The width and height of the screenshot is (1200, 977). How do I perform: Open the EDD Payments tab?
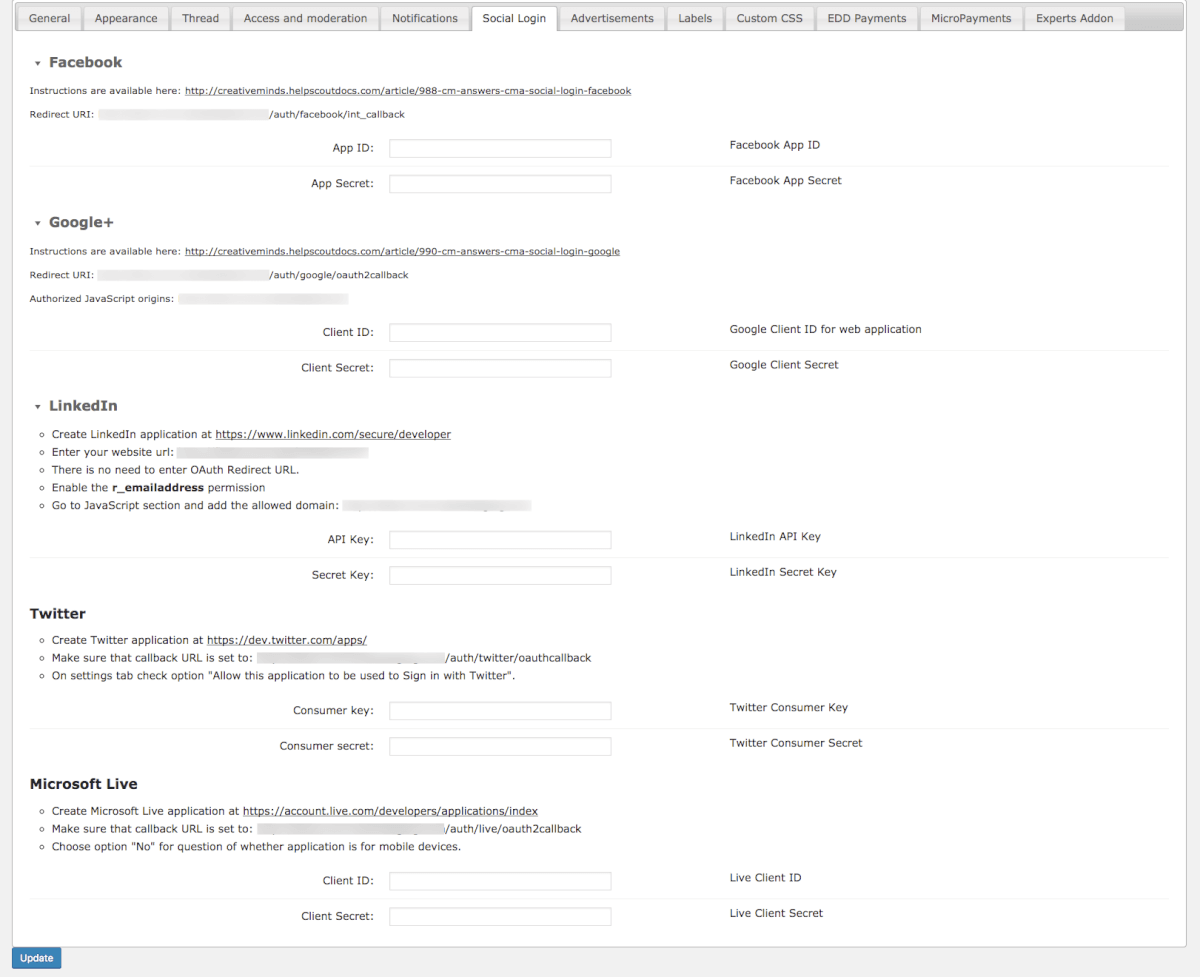click(866, 18)
